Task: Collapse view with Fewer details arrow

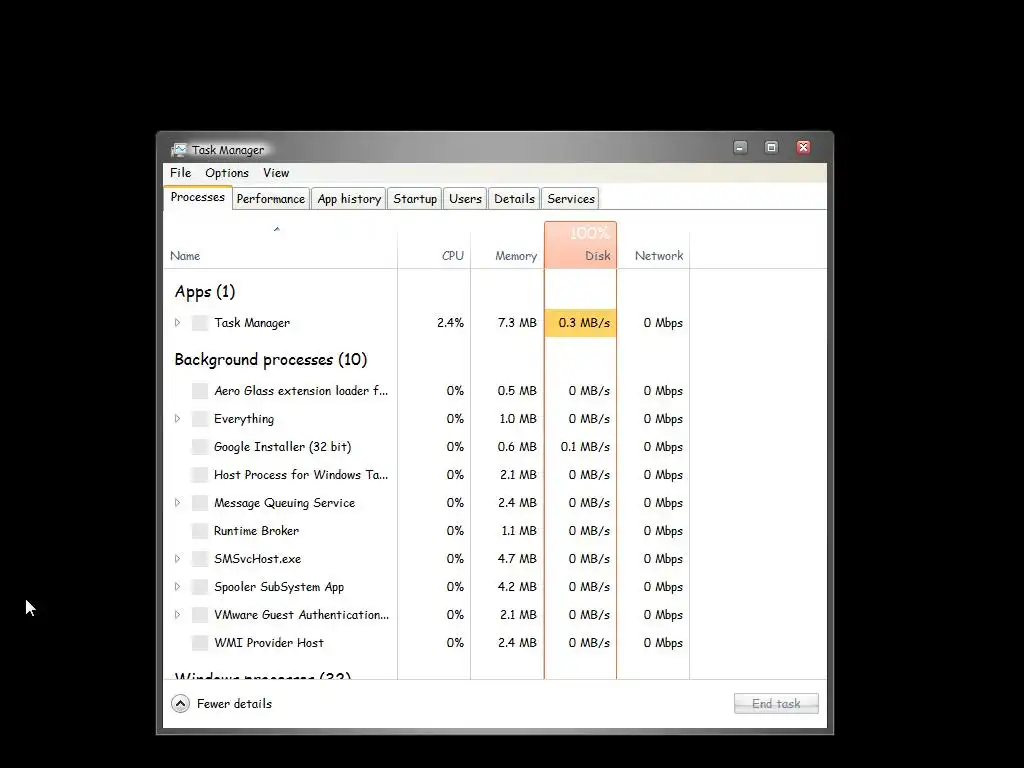Action: [180, 703]
